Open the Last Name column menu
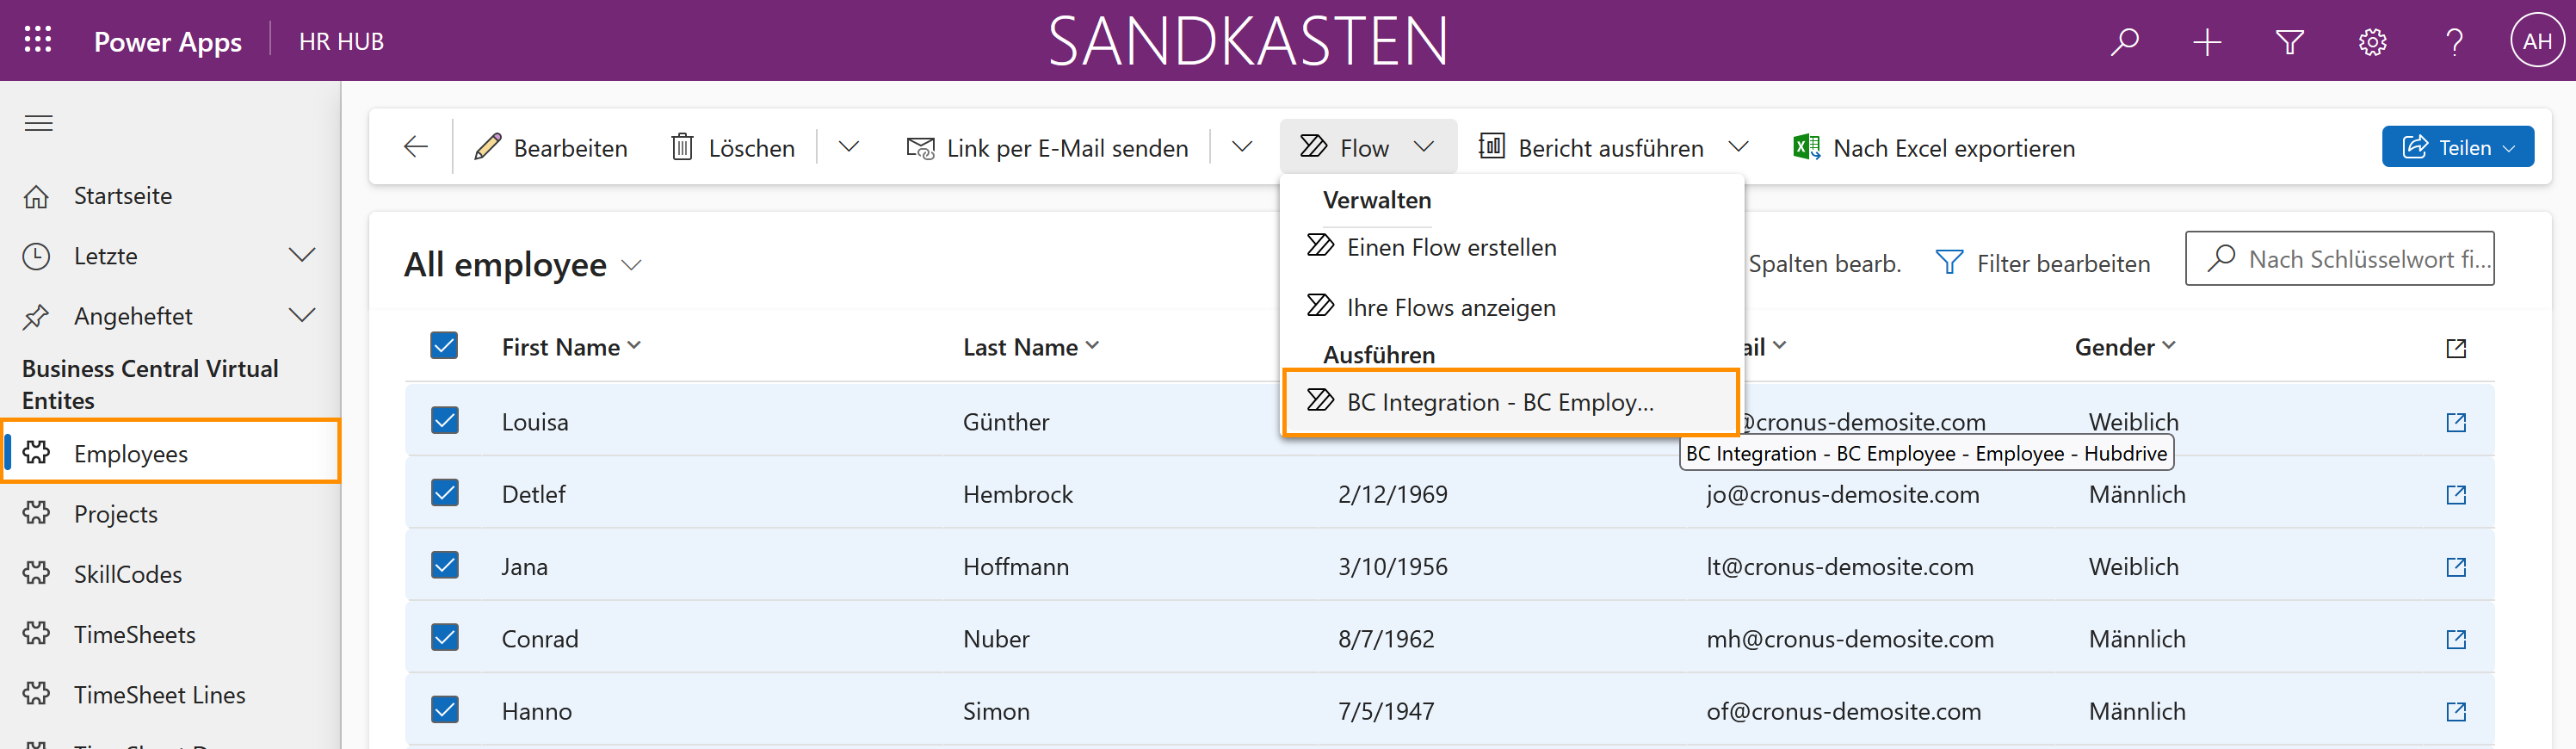Screen dimensions: 2576x749 coord(1031,347)
